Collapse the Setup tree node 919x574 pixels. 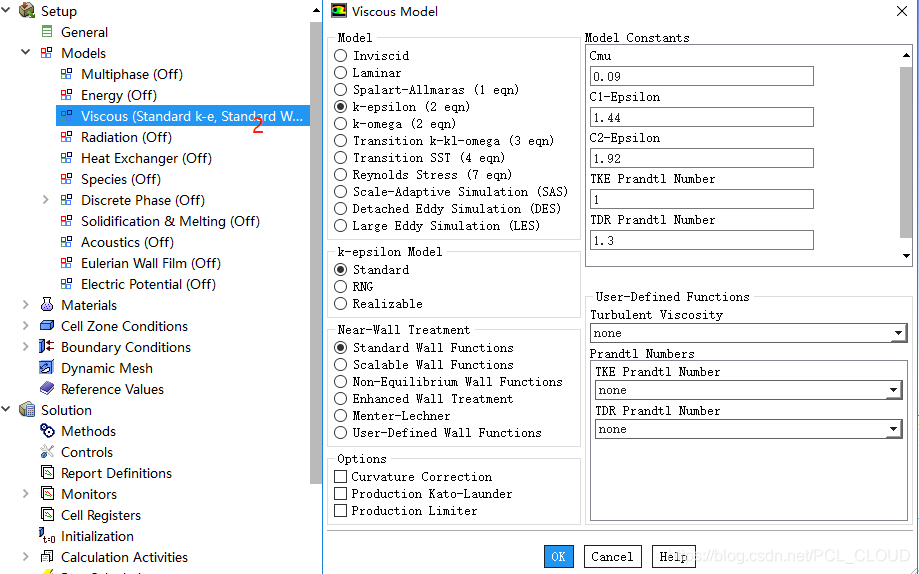pyautogui.click(x=6, y=10)
